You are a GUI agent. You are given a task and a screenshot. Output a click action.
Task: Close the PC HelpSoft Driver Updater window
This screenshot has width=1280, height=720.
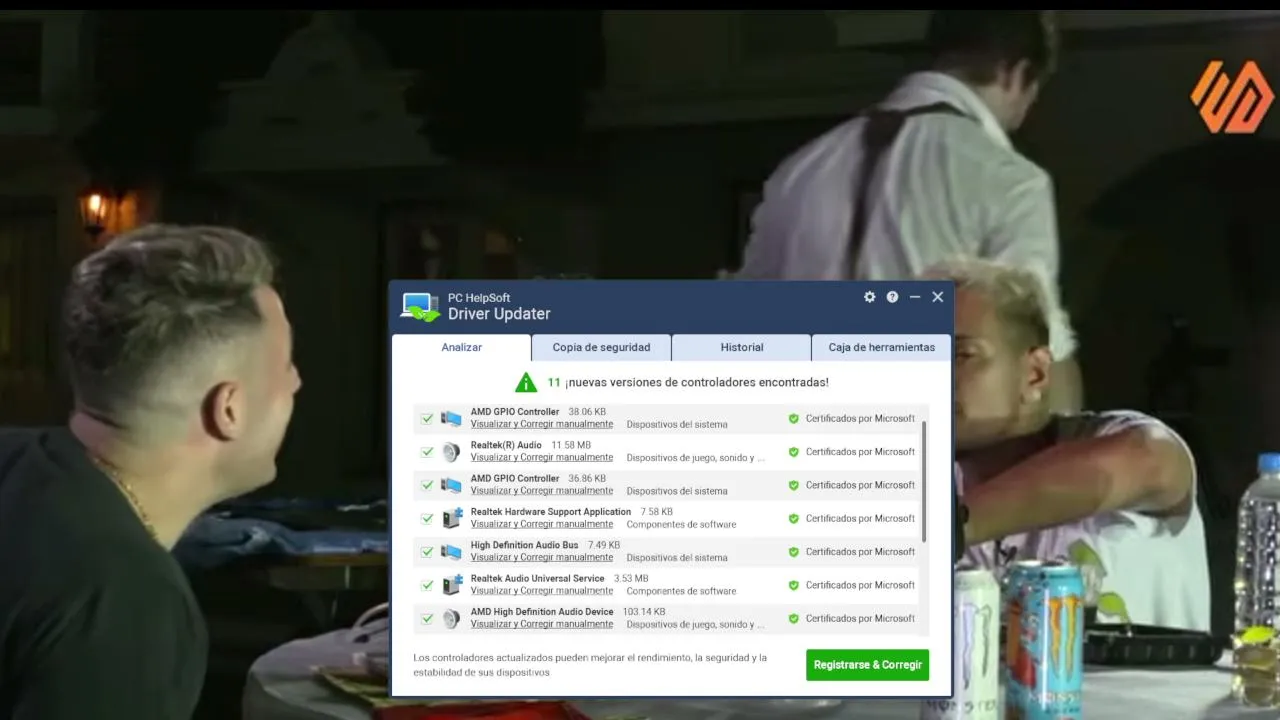coord(937,297)
